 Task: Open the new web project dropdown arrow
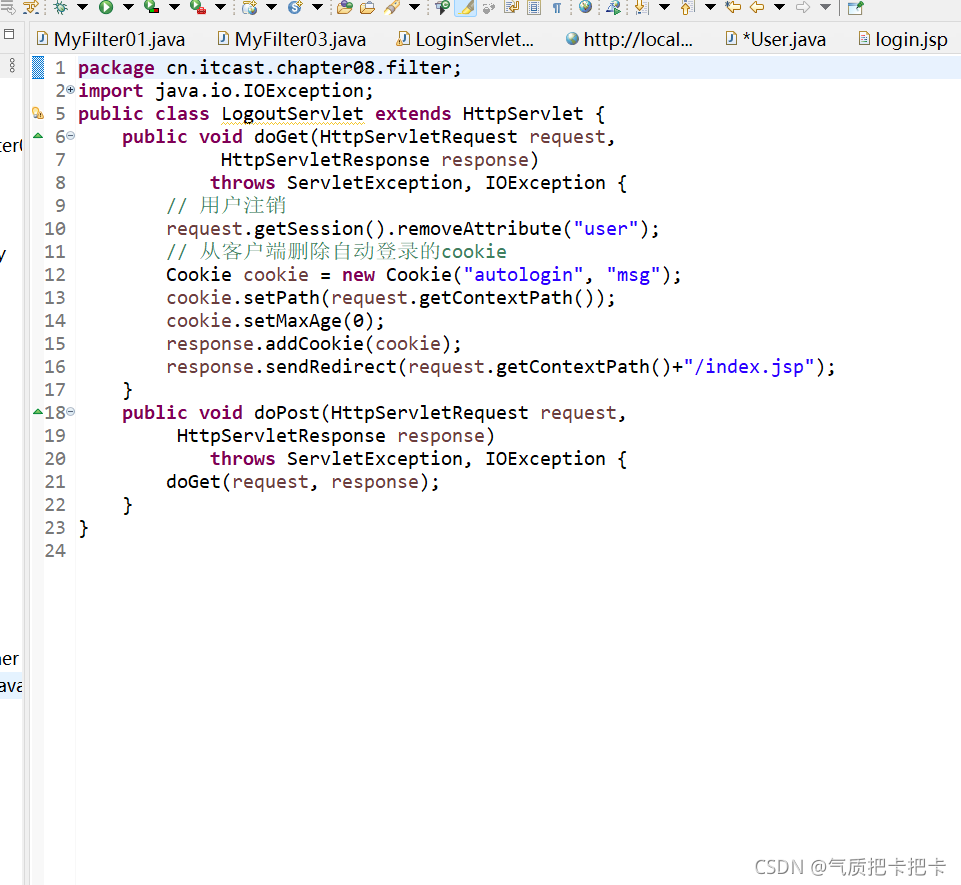pos(272,7)
